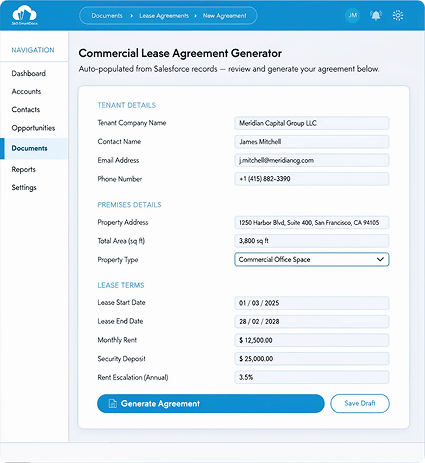
Task: Go to Documents breadcrumb
Action: (x=107, y=16)
